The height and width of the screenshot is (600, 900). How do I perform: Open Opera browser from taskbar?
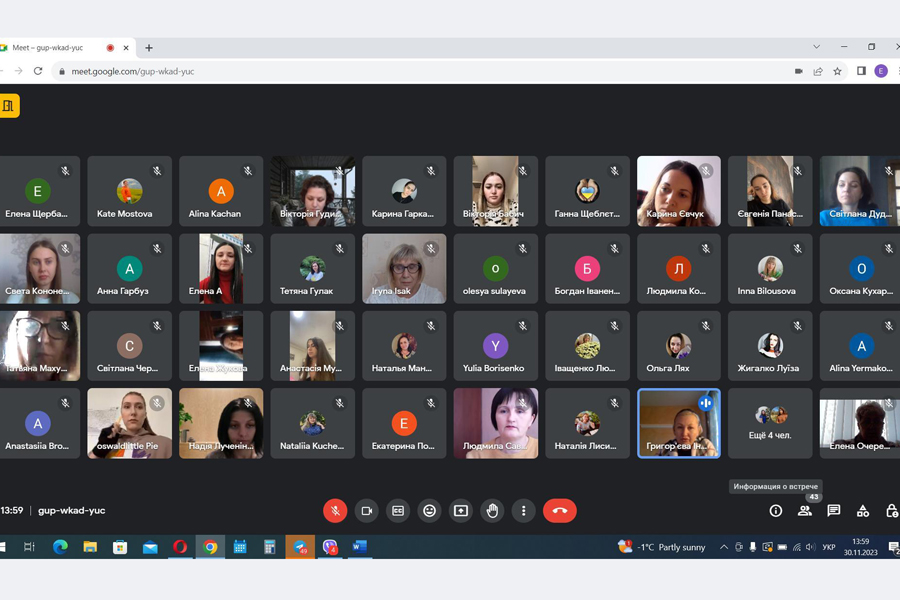coord(180,547)
